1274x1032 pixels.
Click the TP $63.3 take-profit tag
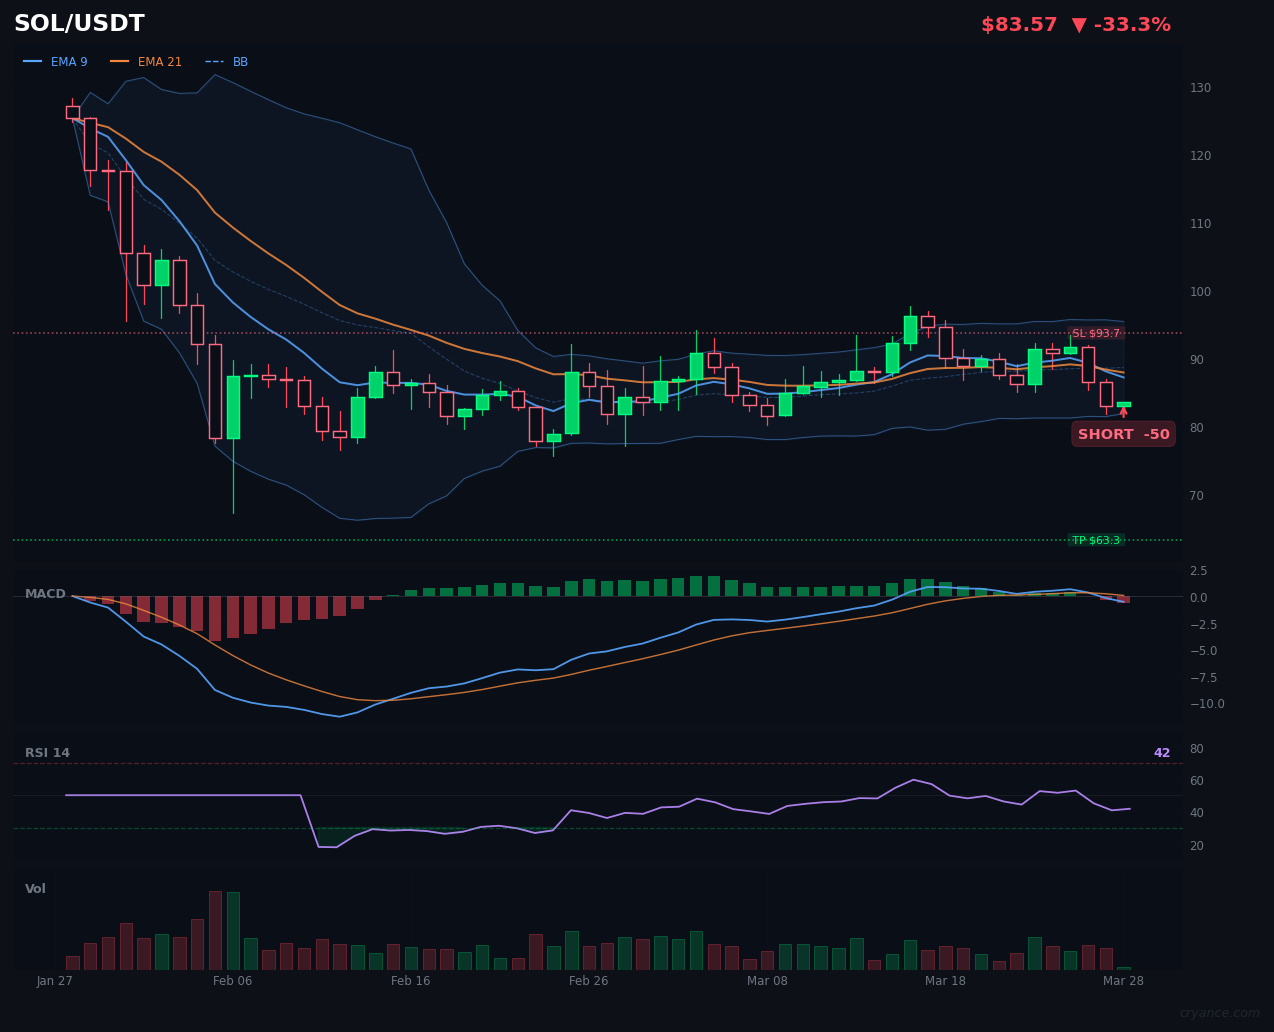pyautogui.click(x=1097, y=539)
